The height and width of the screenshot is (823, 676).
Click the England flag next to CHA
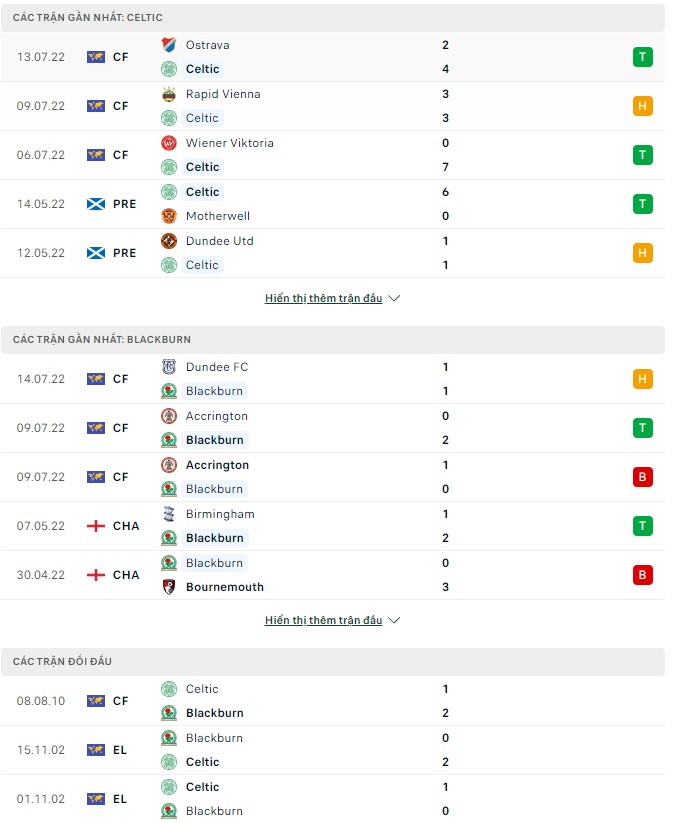tap(94, 525)
